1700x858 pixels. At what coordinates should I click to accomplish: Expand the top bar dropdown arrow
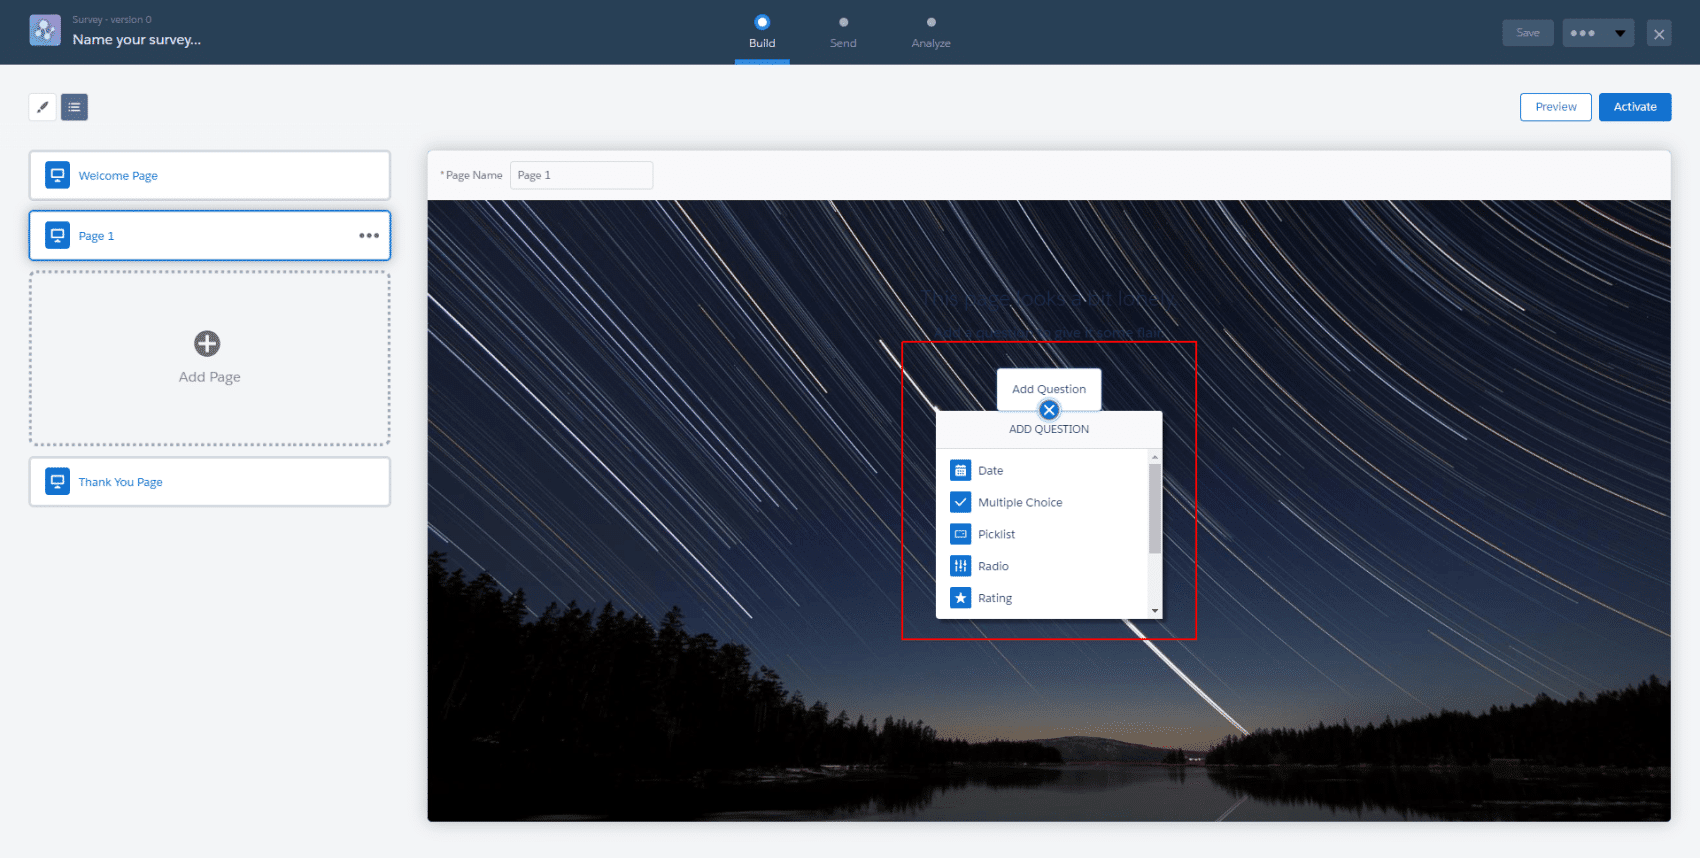click(1619, 33)
